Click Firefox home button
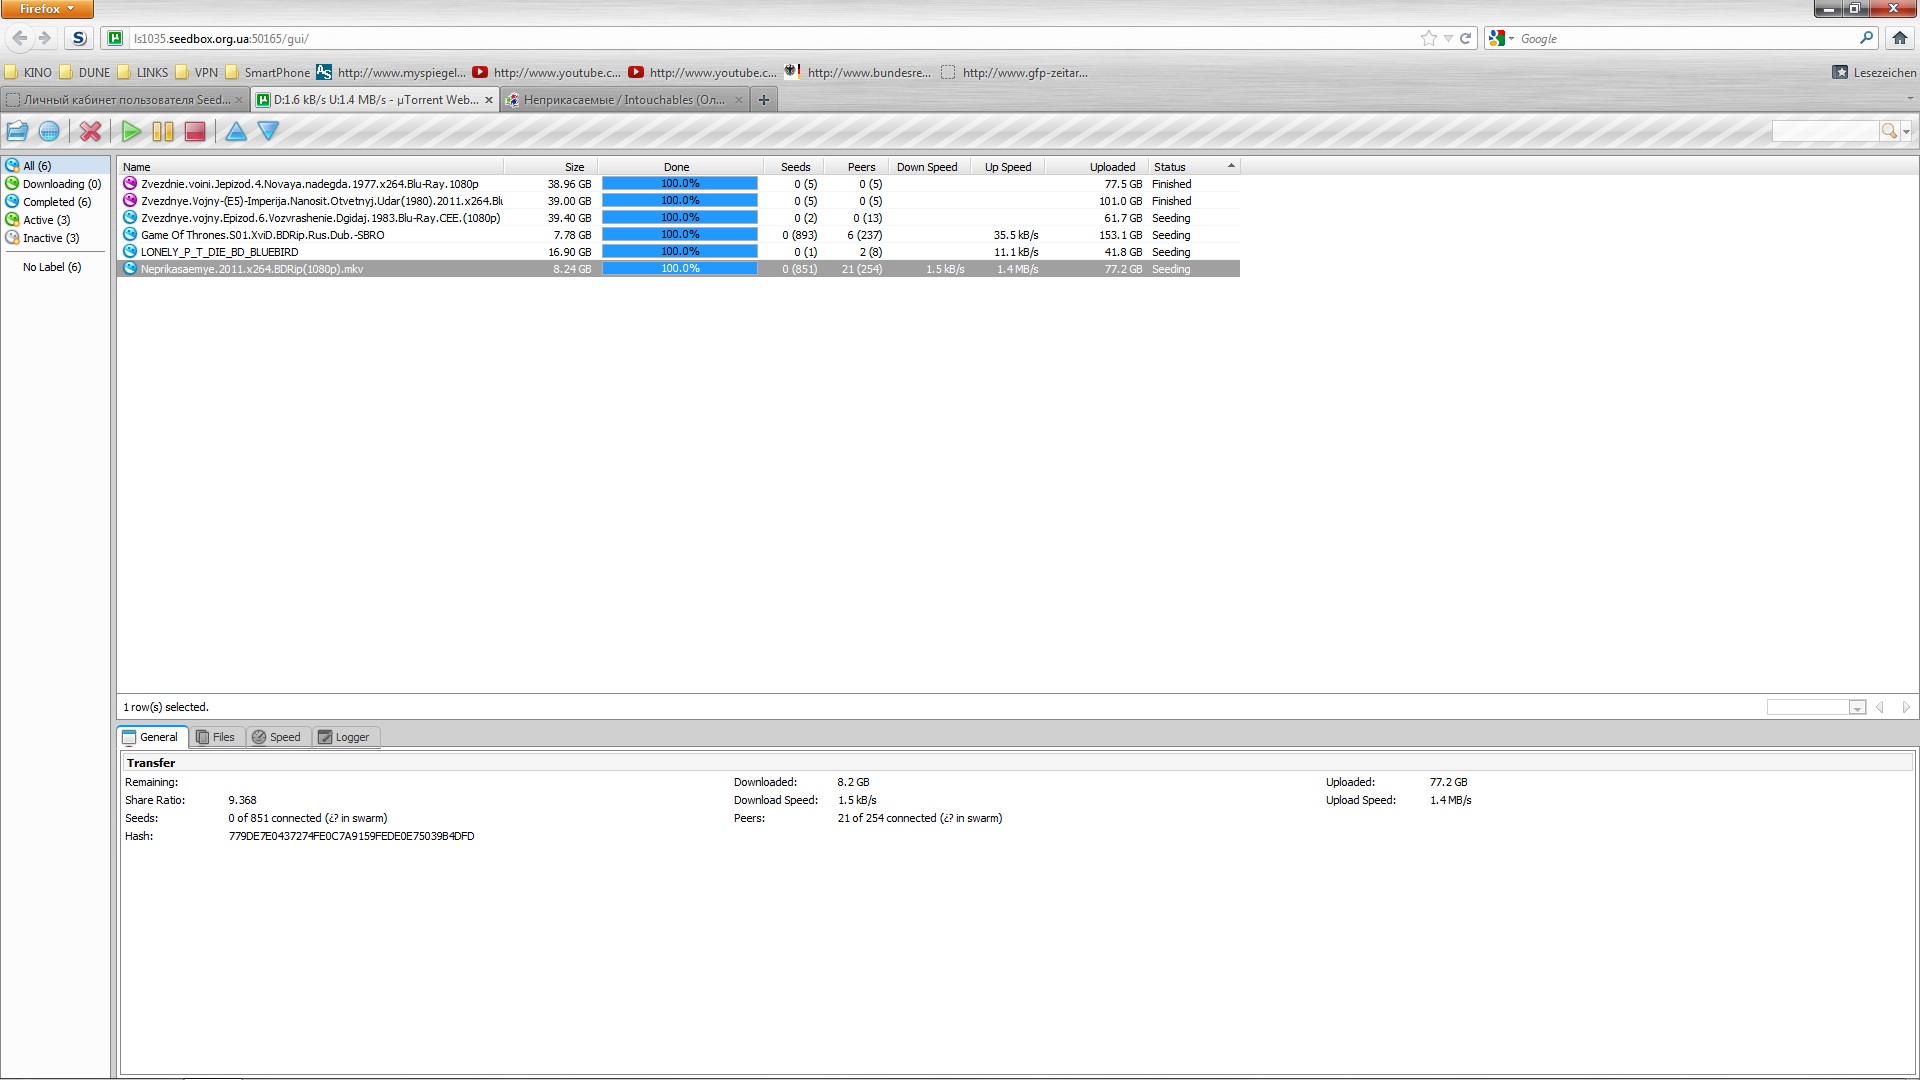1920x1080 pixels. click(x=1899, y=38)
